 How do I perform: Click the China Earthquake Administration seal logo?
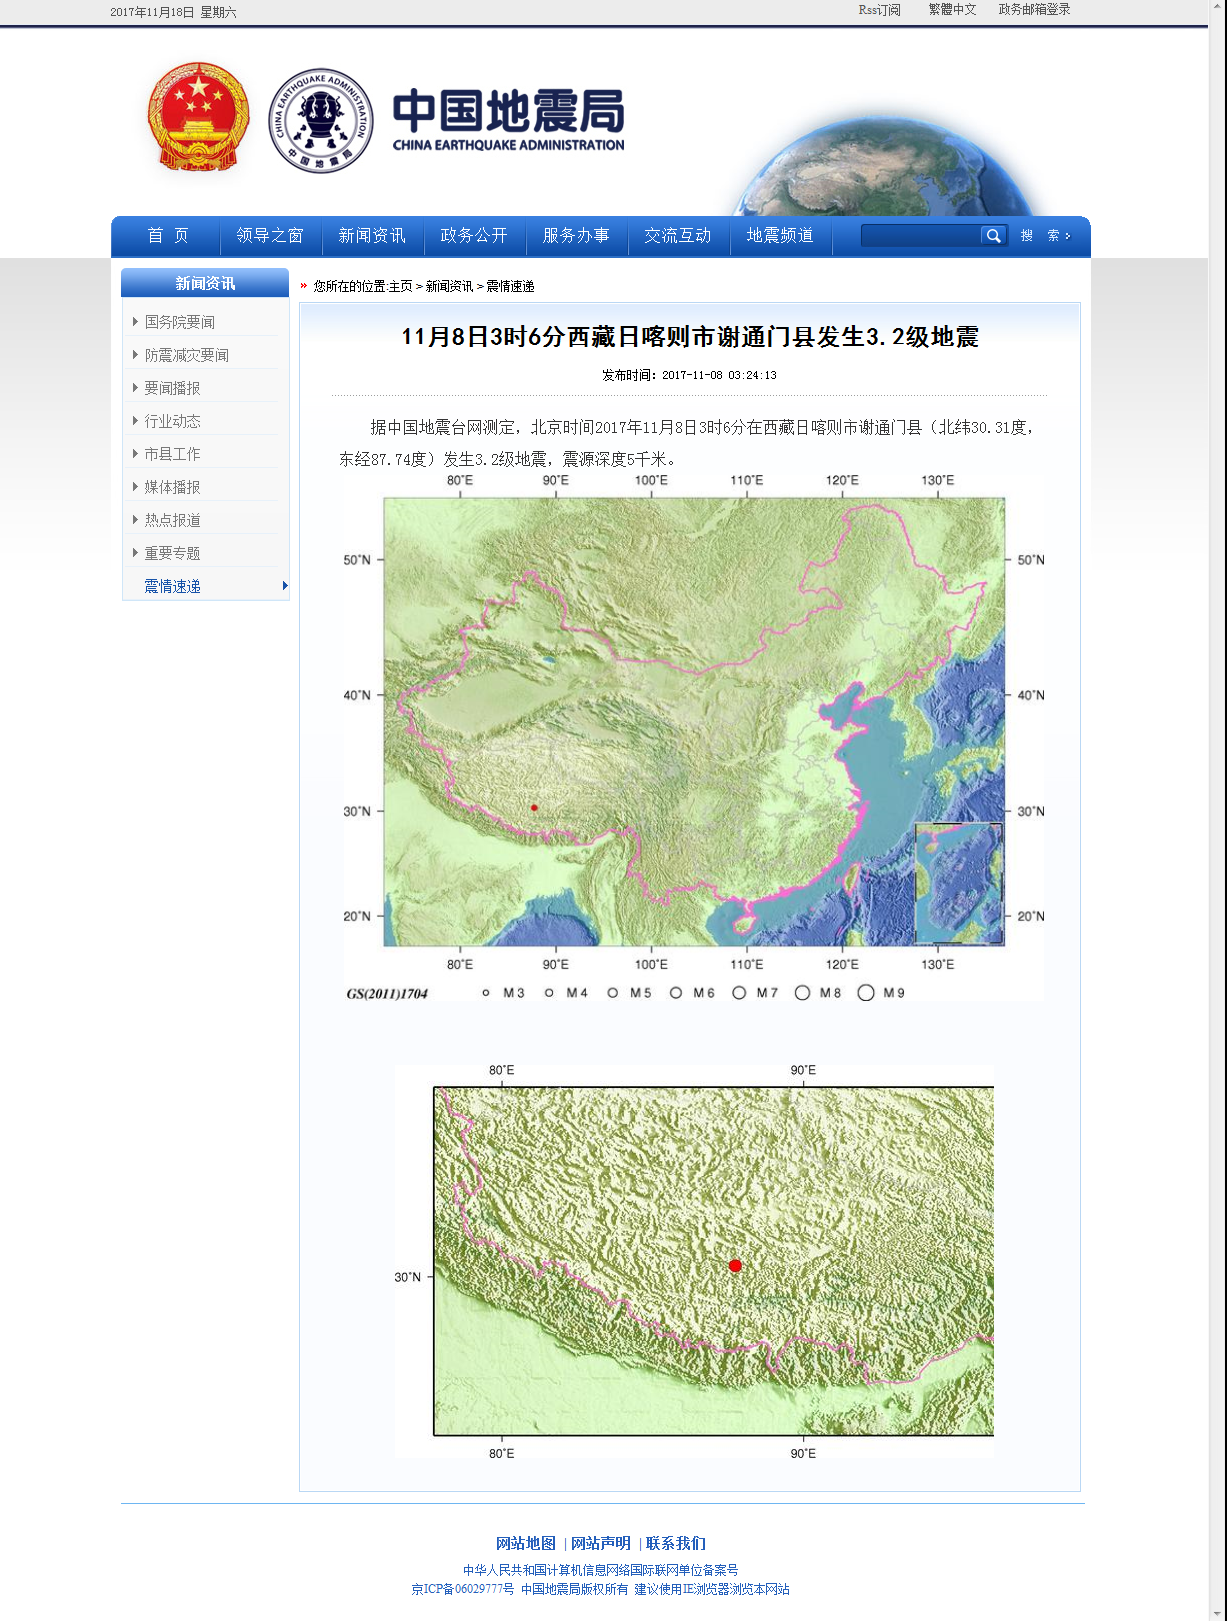coord(321,121)
